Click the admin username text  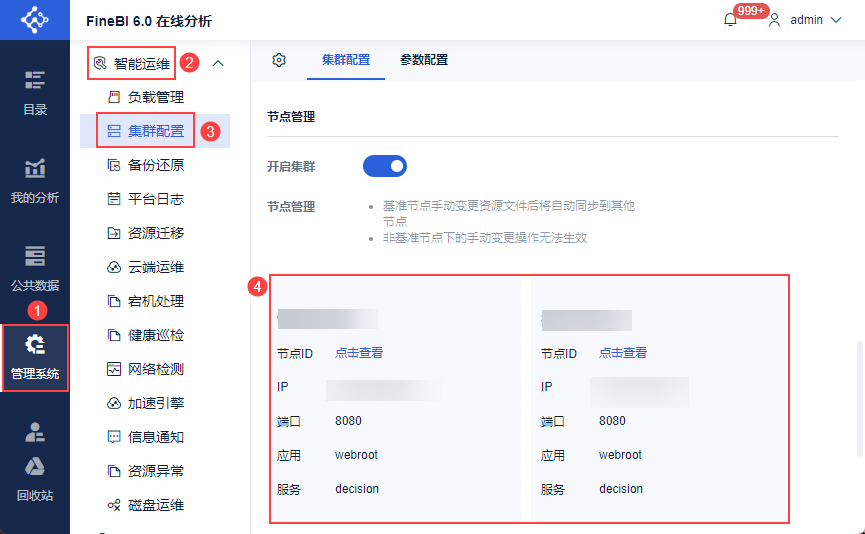(x=806, y=20)
